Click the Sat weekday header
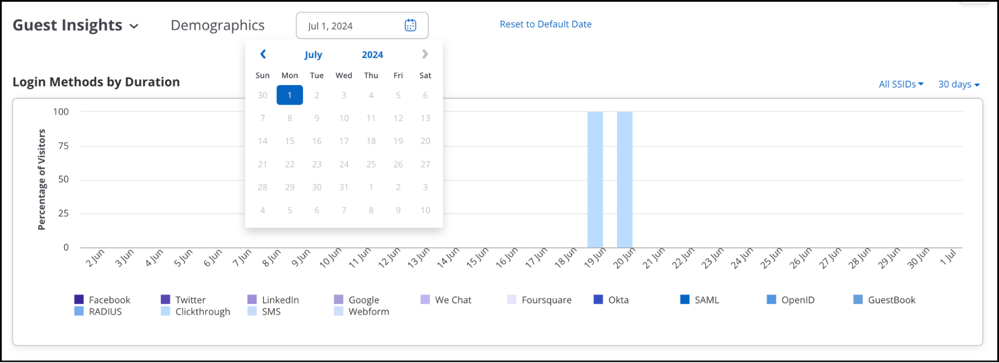Viewport: 999px width, 363px height. click(x=426, y=75)
